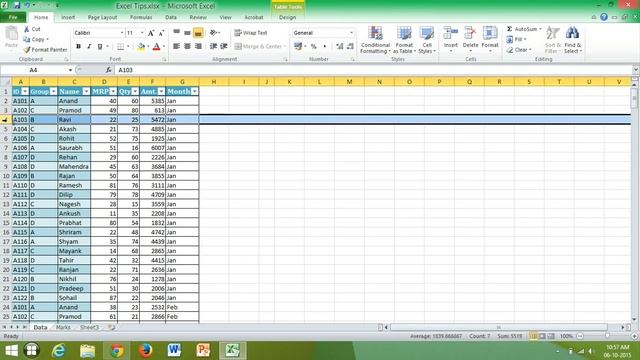Switch to the Design tab
640x360 pixels.
tap(287, 18)
